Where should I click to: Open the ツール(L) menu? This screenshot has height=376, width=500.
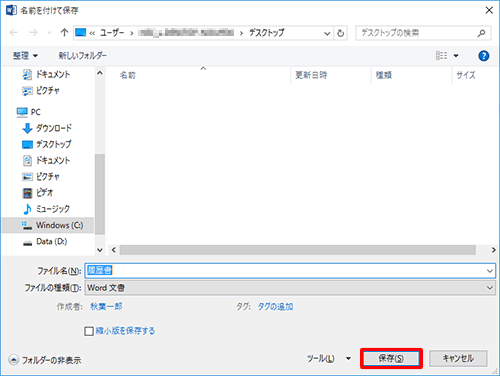[328, 359]
